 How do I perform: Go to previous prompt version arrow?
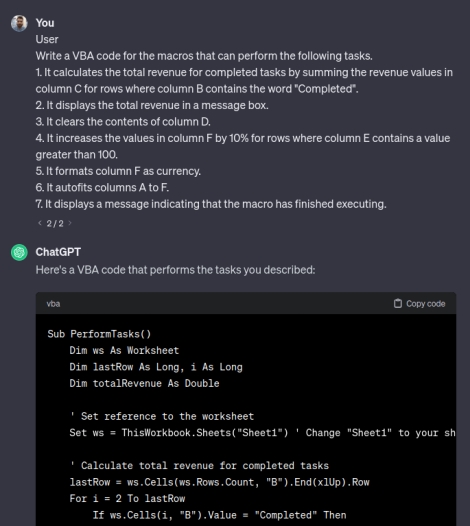point(40,223)
